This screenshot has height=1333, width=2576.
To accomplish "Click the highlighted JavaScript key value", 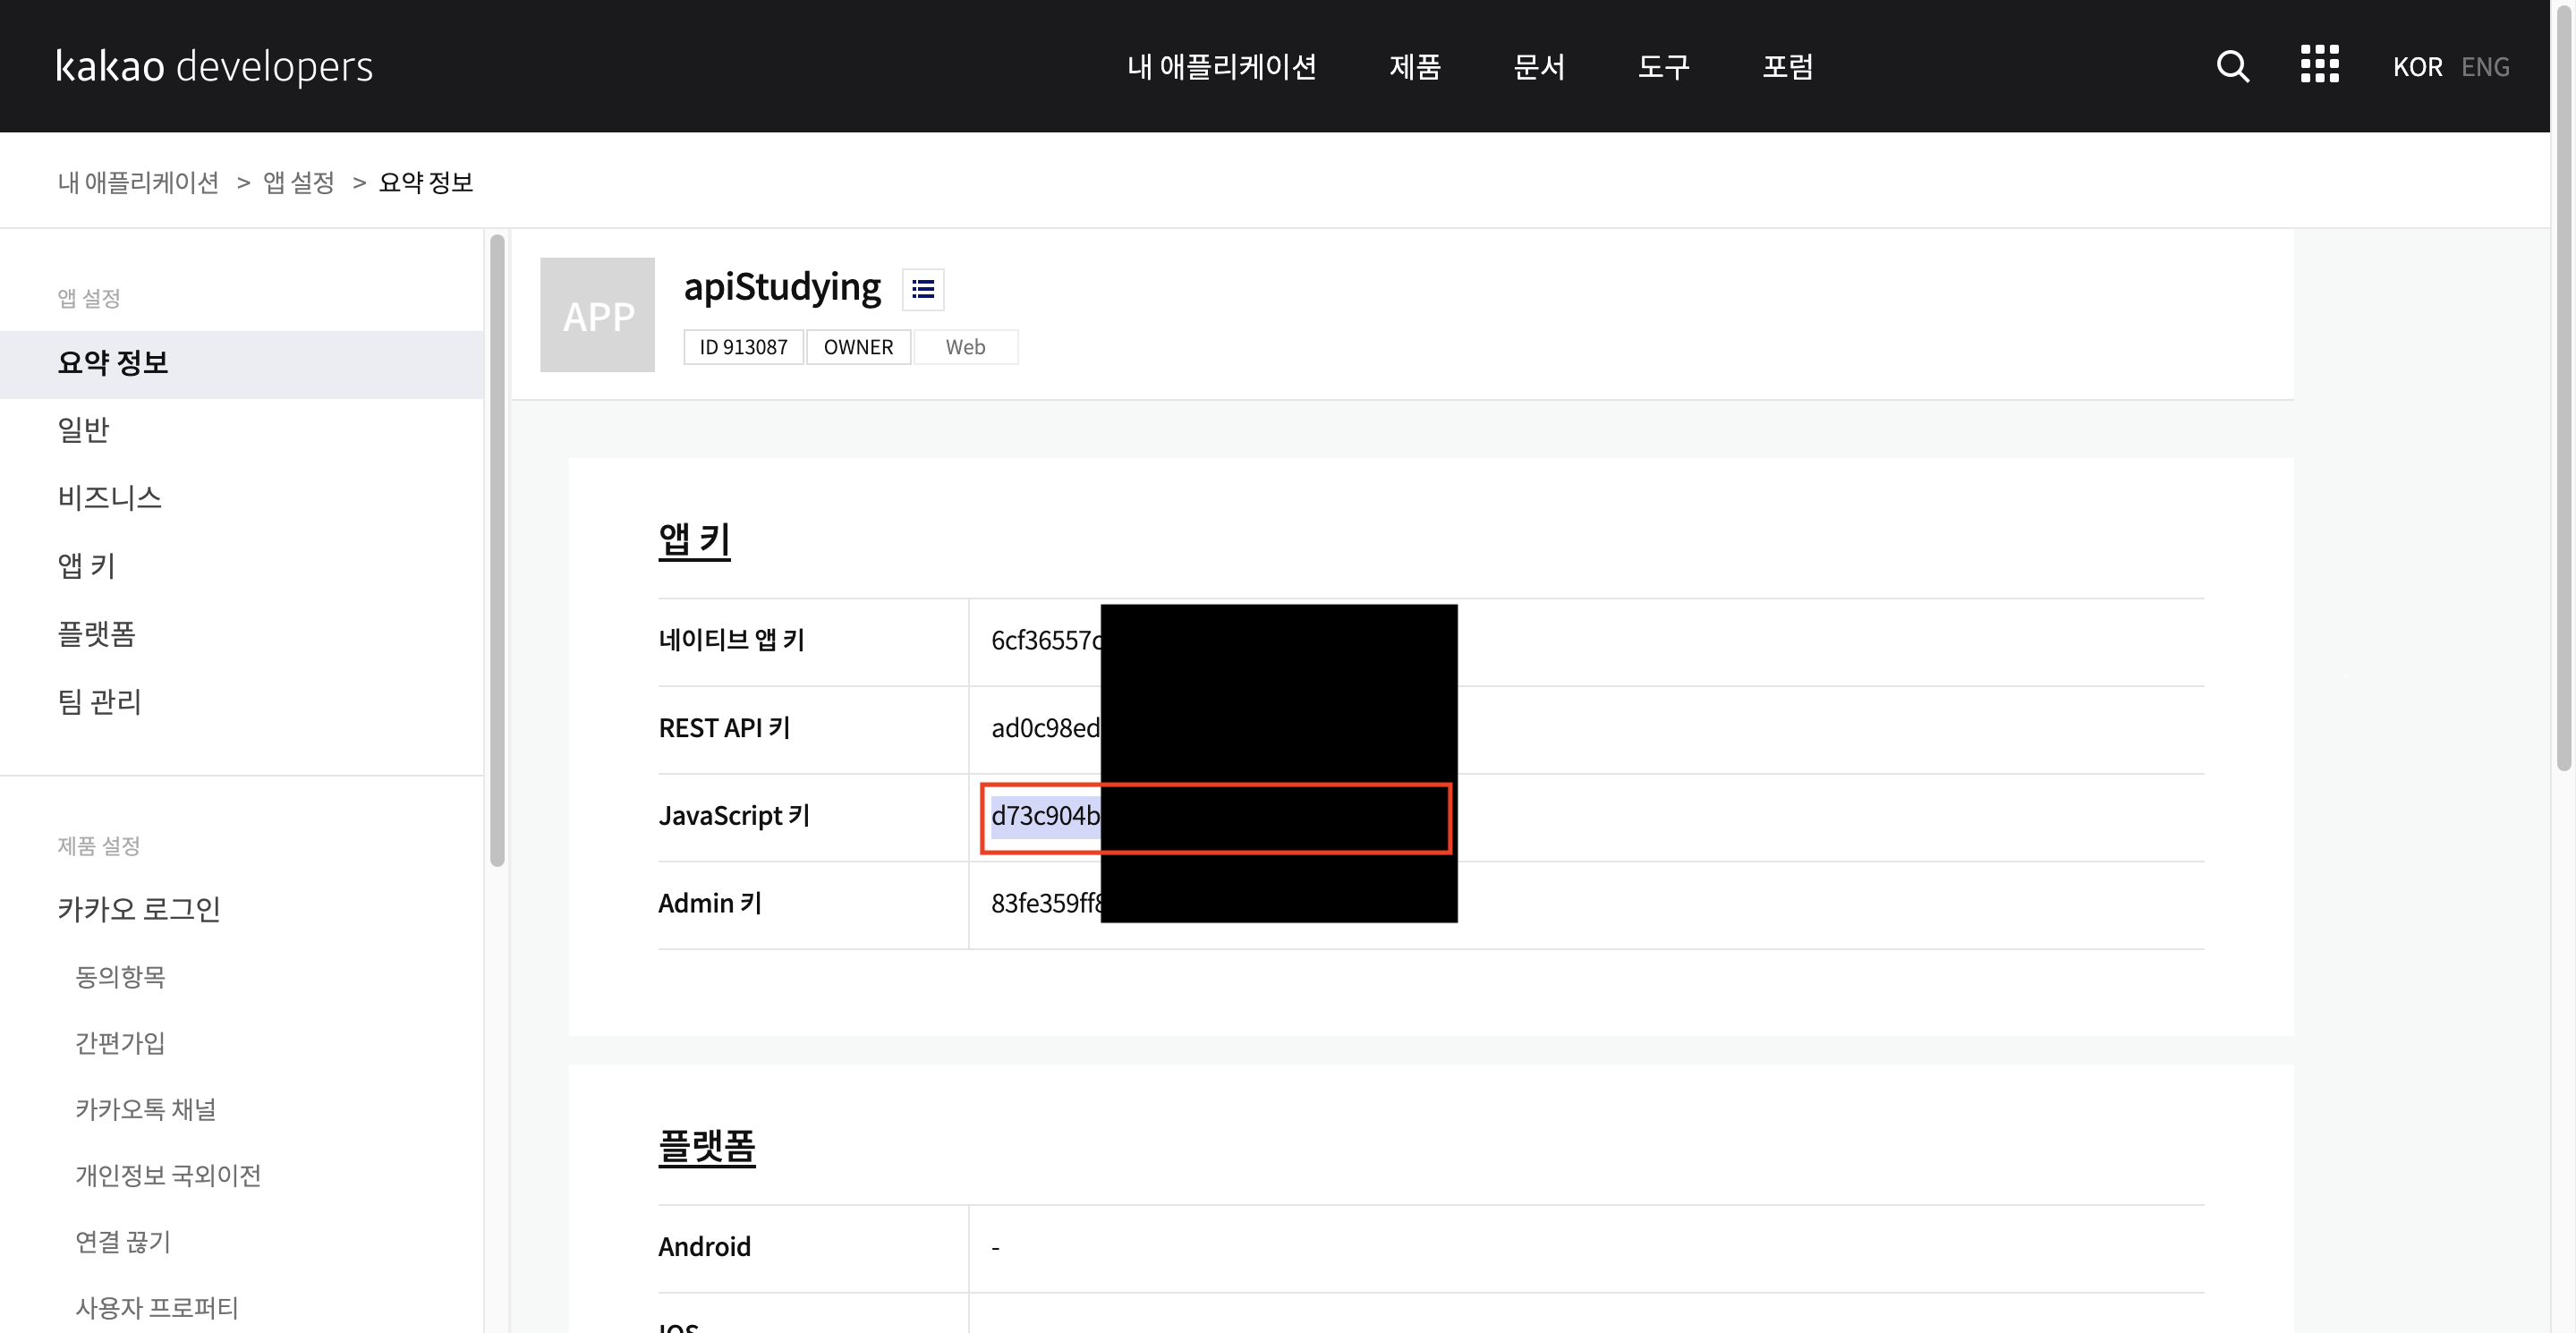I will point(1045,816).
